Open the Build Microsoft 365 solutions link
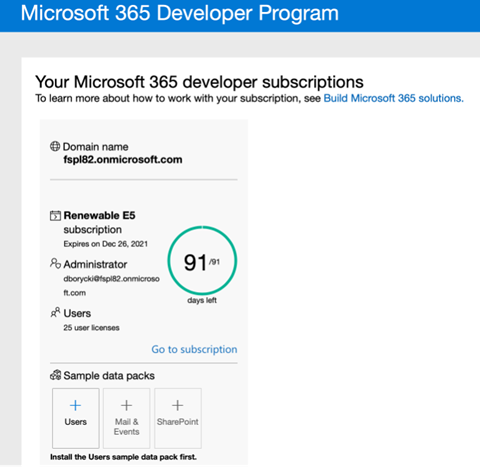This screenshot has width=480, height=467. pyautogui.click(x=394, y=98)
